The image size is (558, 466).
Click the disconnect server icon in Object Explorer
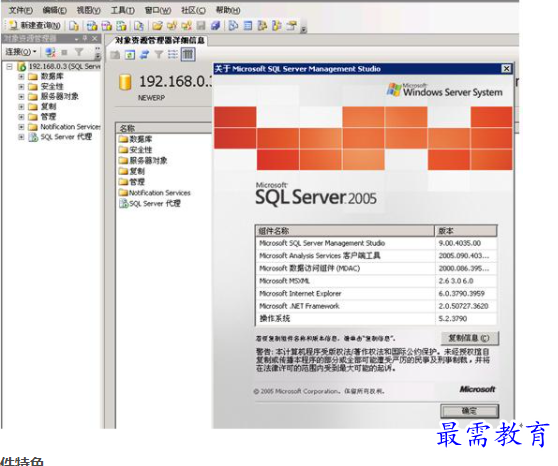pyautogui.click(x=51, y=52)
